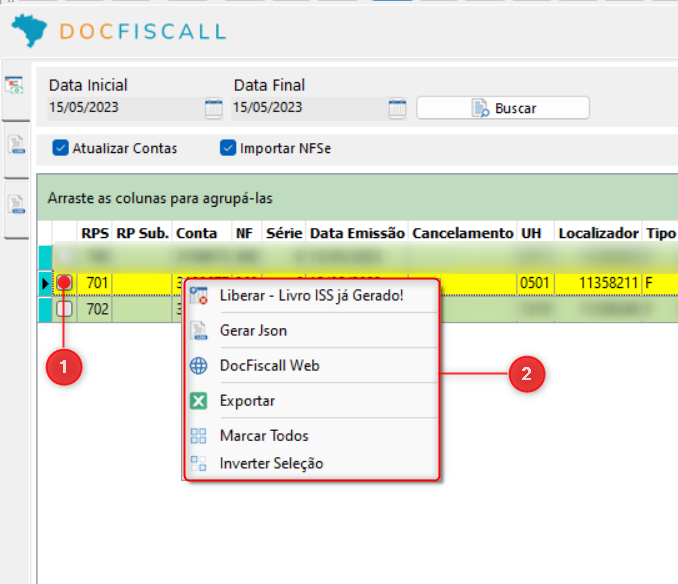Select RPS cell 701
The width and height of the screenshot is (678, 584).
(x=95, y=283)
